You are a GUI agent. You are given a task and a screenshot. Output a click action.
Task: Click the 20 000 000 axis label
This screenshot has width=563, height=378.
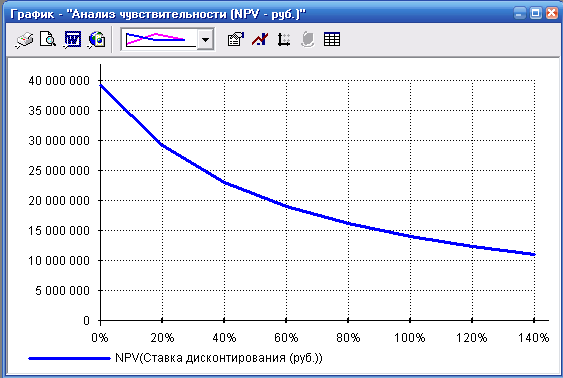point(59,201)
